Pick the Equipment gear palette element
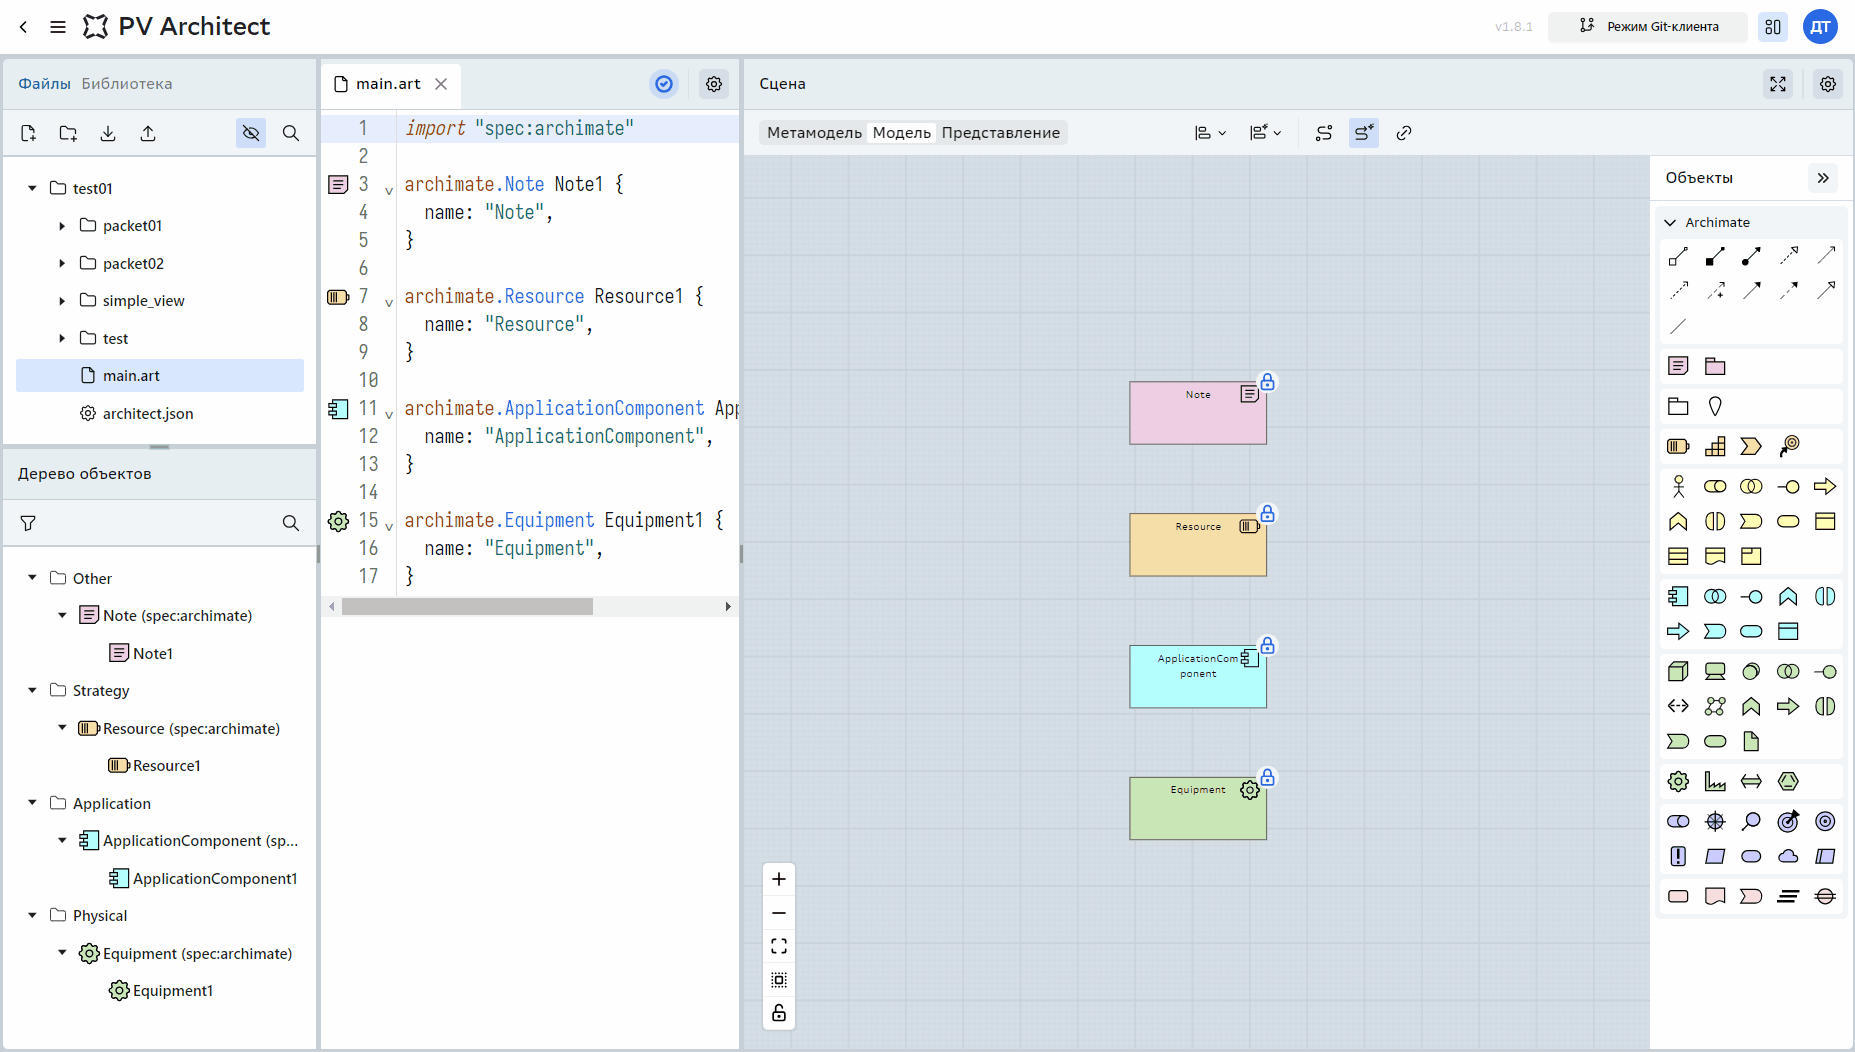The image size is (1855, 1052). (1678, 781)
